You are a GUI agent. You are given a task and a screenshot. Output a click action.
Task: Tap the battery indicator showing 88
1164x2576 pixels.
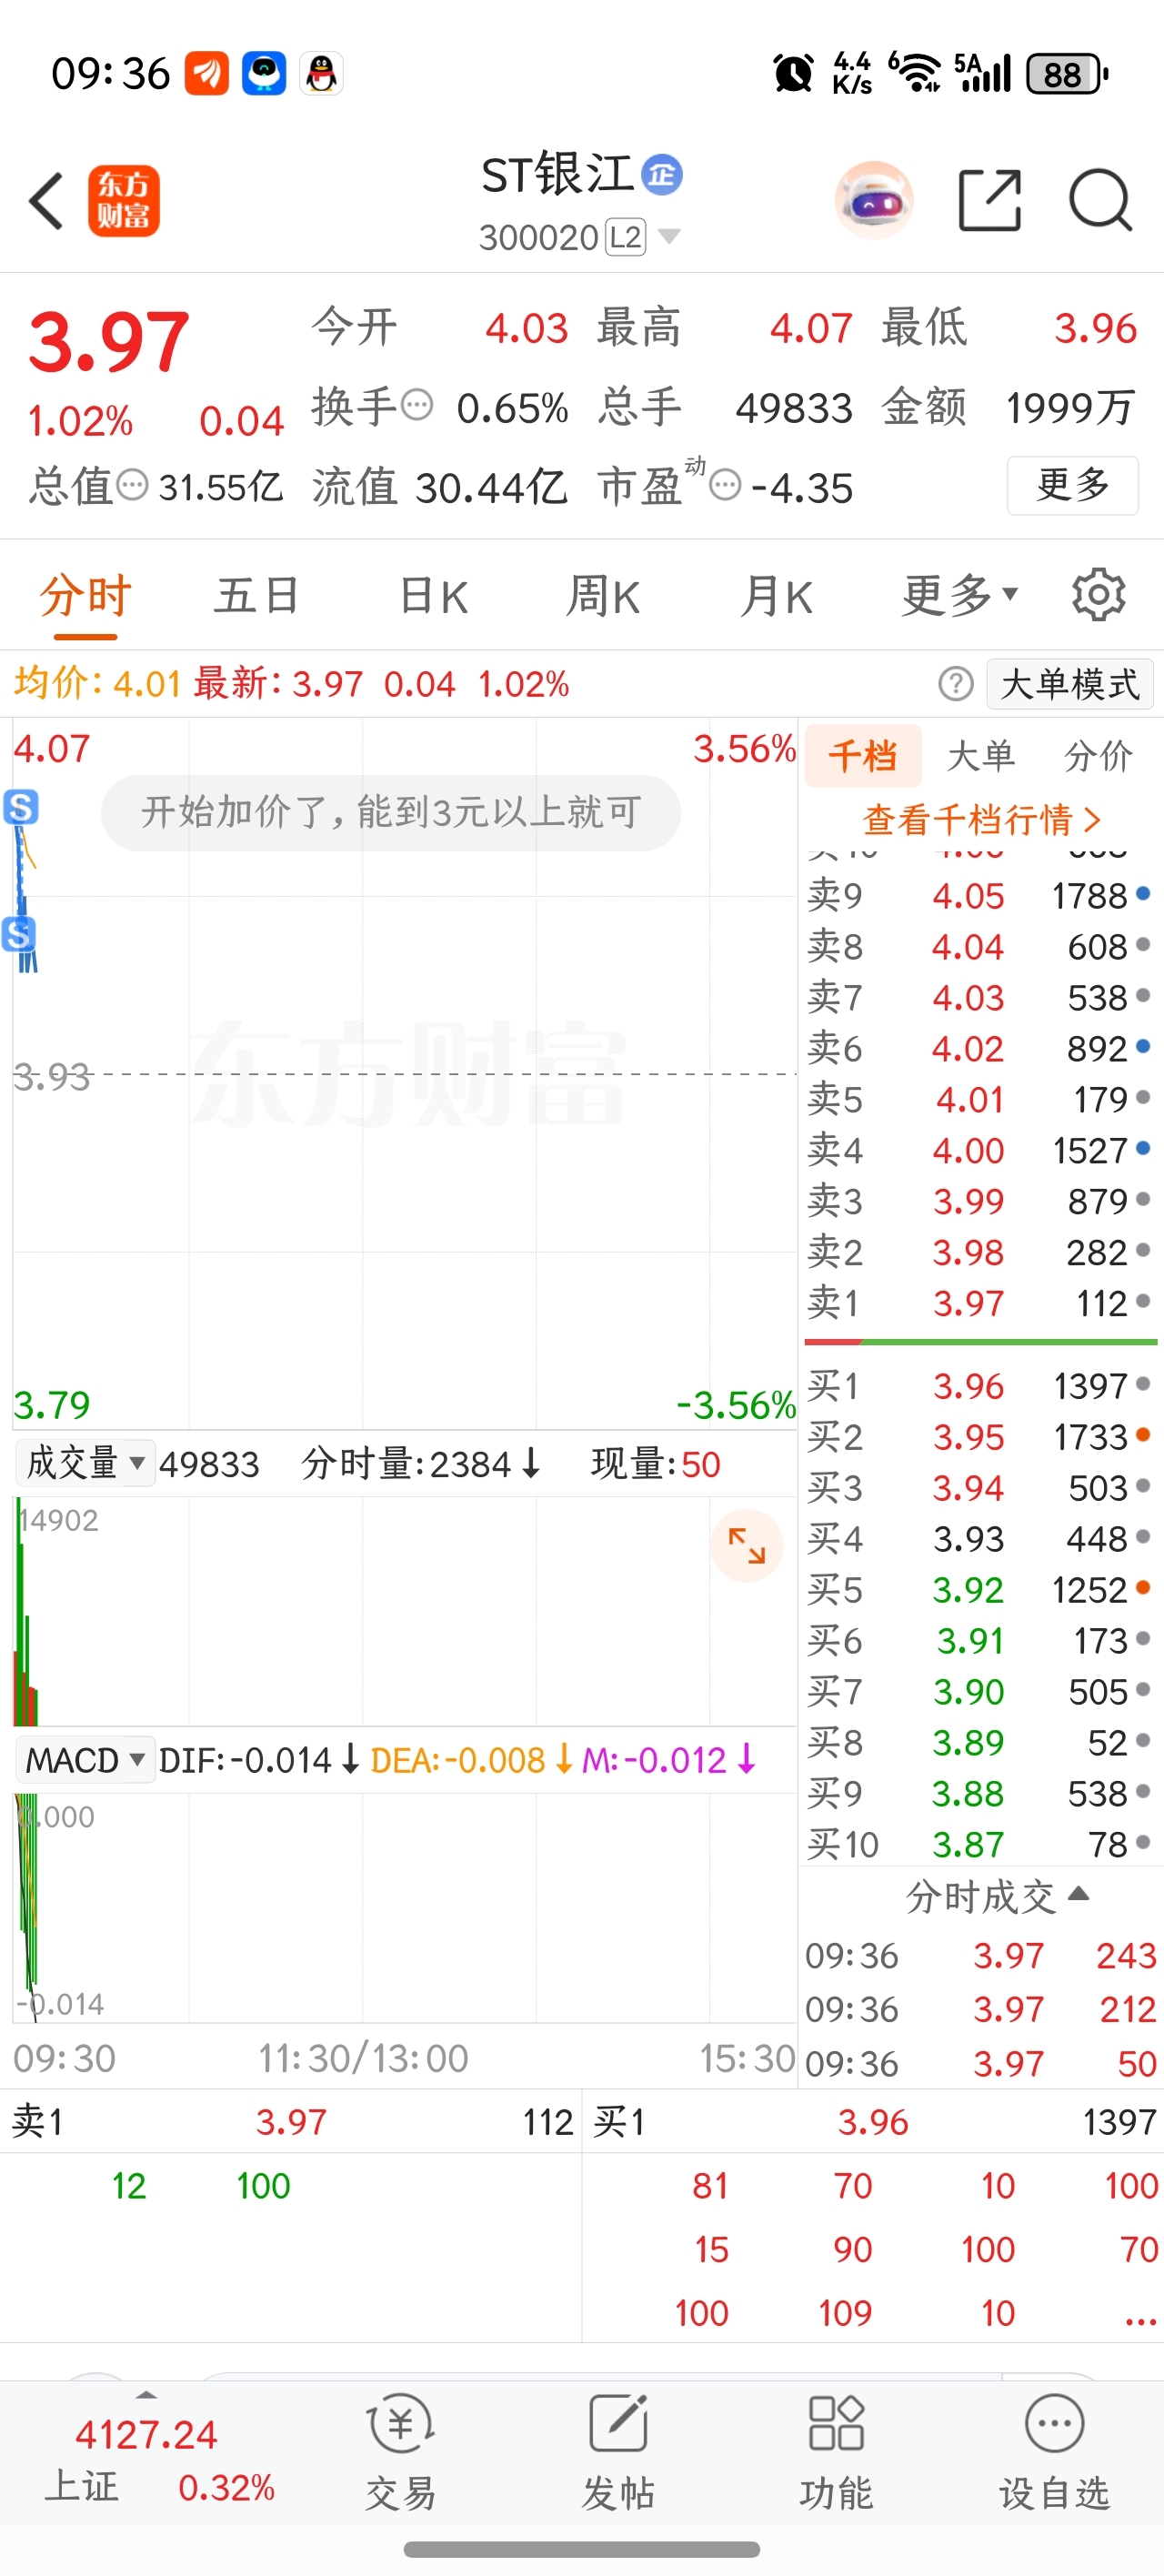pyautogui.click(x=1068, y=74)
